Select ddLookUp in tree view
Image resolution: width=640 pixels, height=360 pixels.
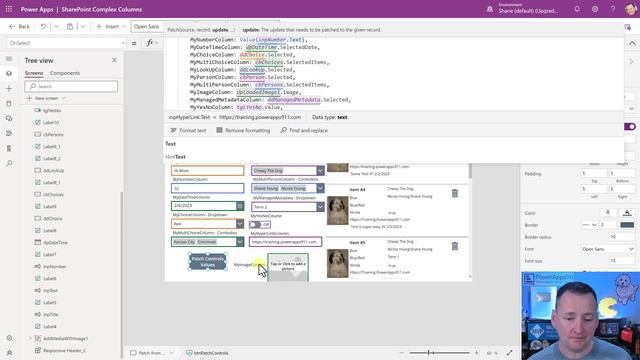[x=53, y=171]
